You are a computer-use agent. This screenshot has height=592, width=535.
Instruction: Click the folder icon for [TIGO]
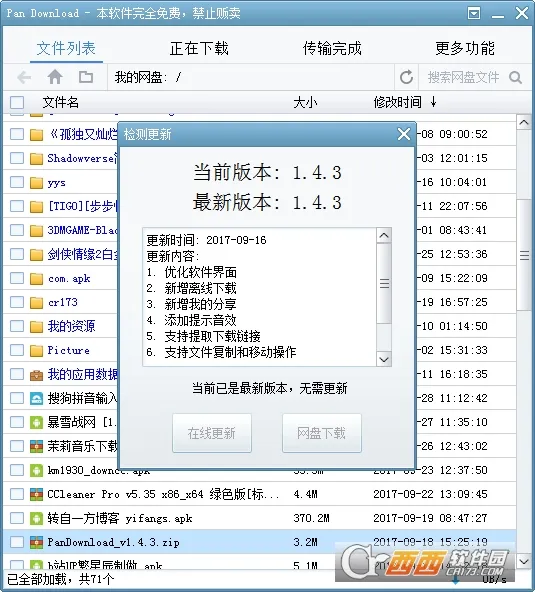[36, 207]
